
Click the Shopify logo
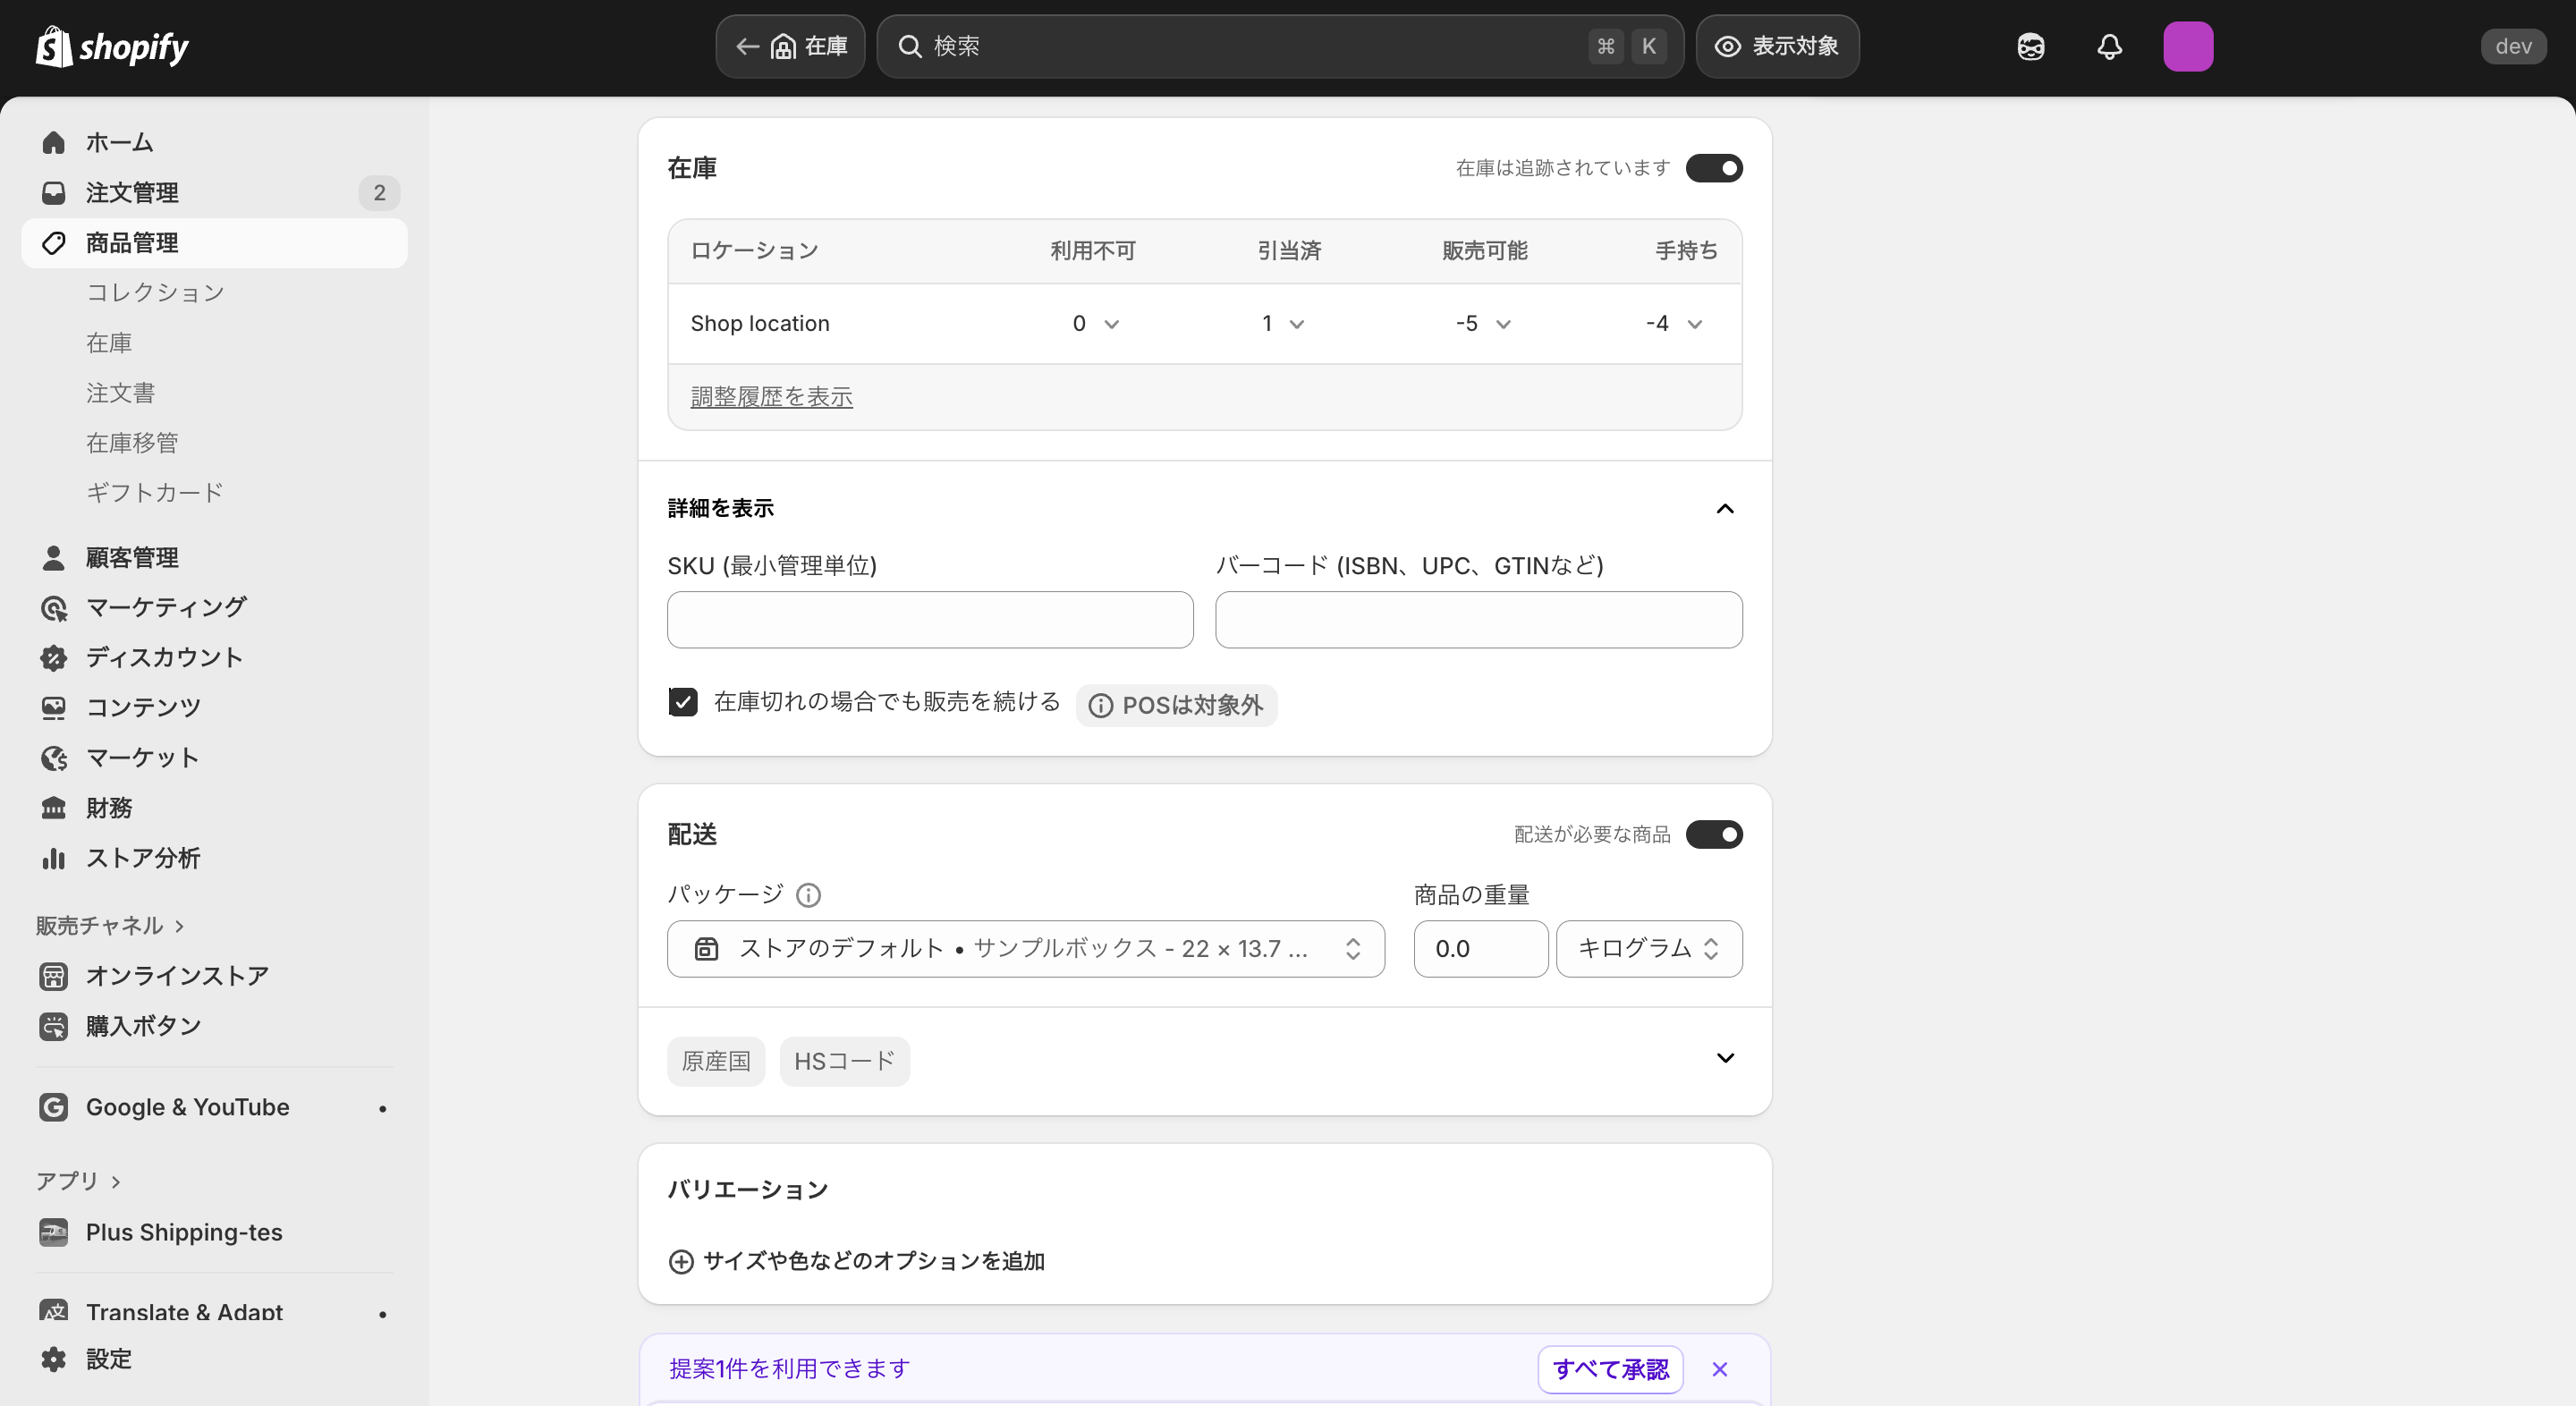pos(112,47)
